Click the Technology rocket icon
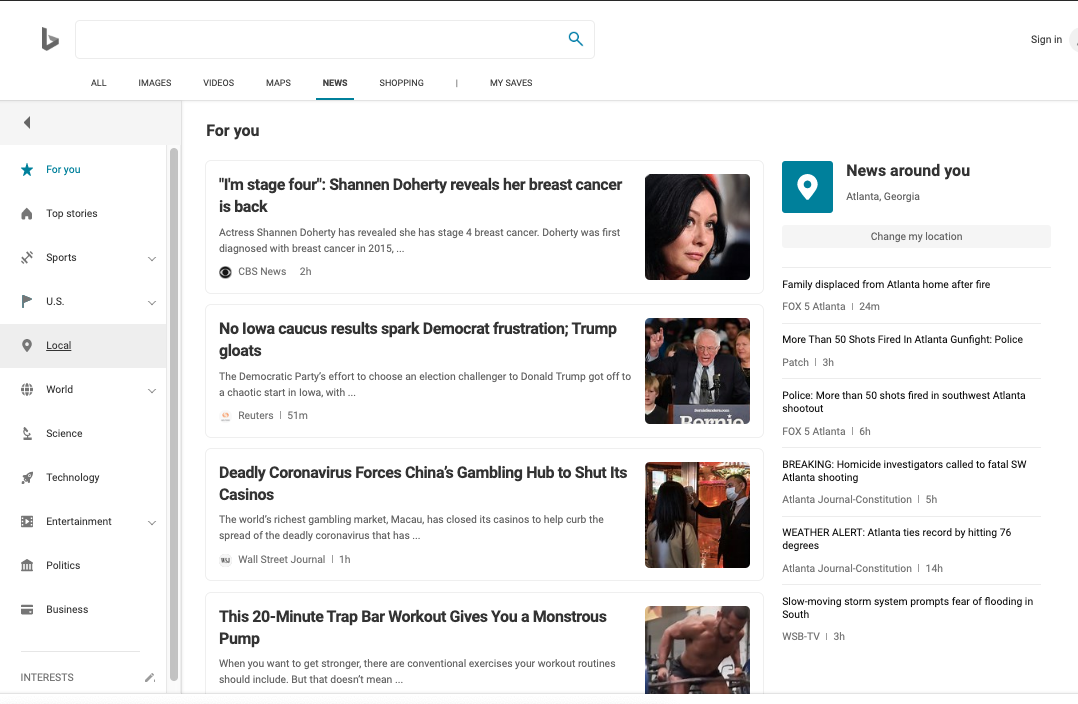This screenshot has height=704, width=1078. click(27, 478)
